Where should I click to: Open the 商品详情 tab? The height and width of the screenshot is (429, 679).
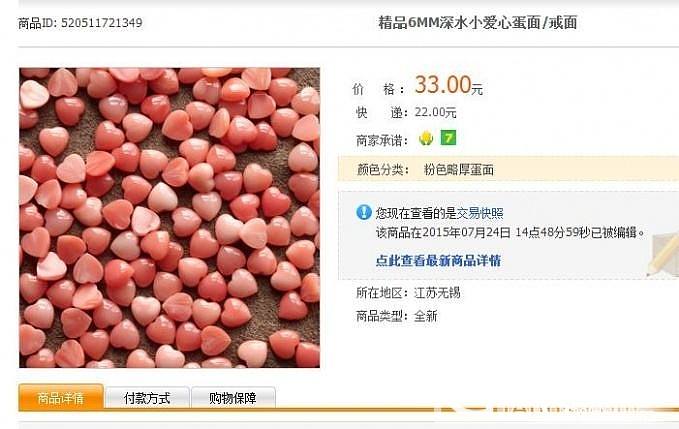(61, 397)
